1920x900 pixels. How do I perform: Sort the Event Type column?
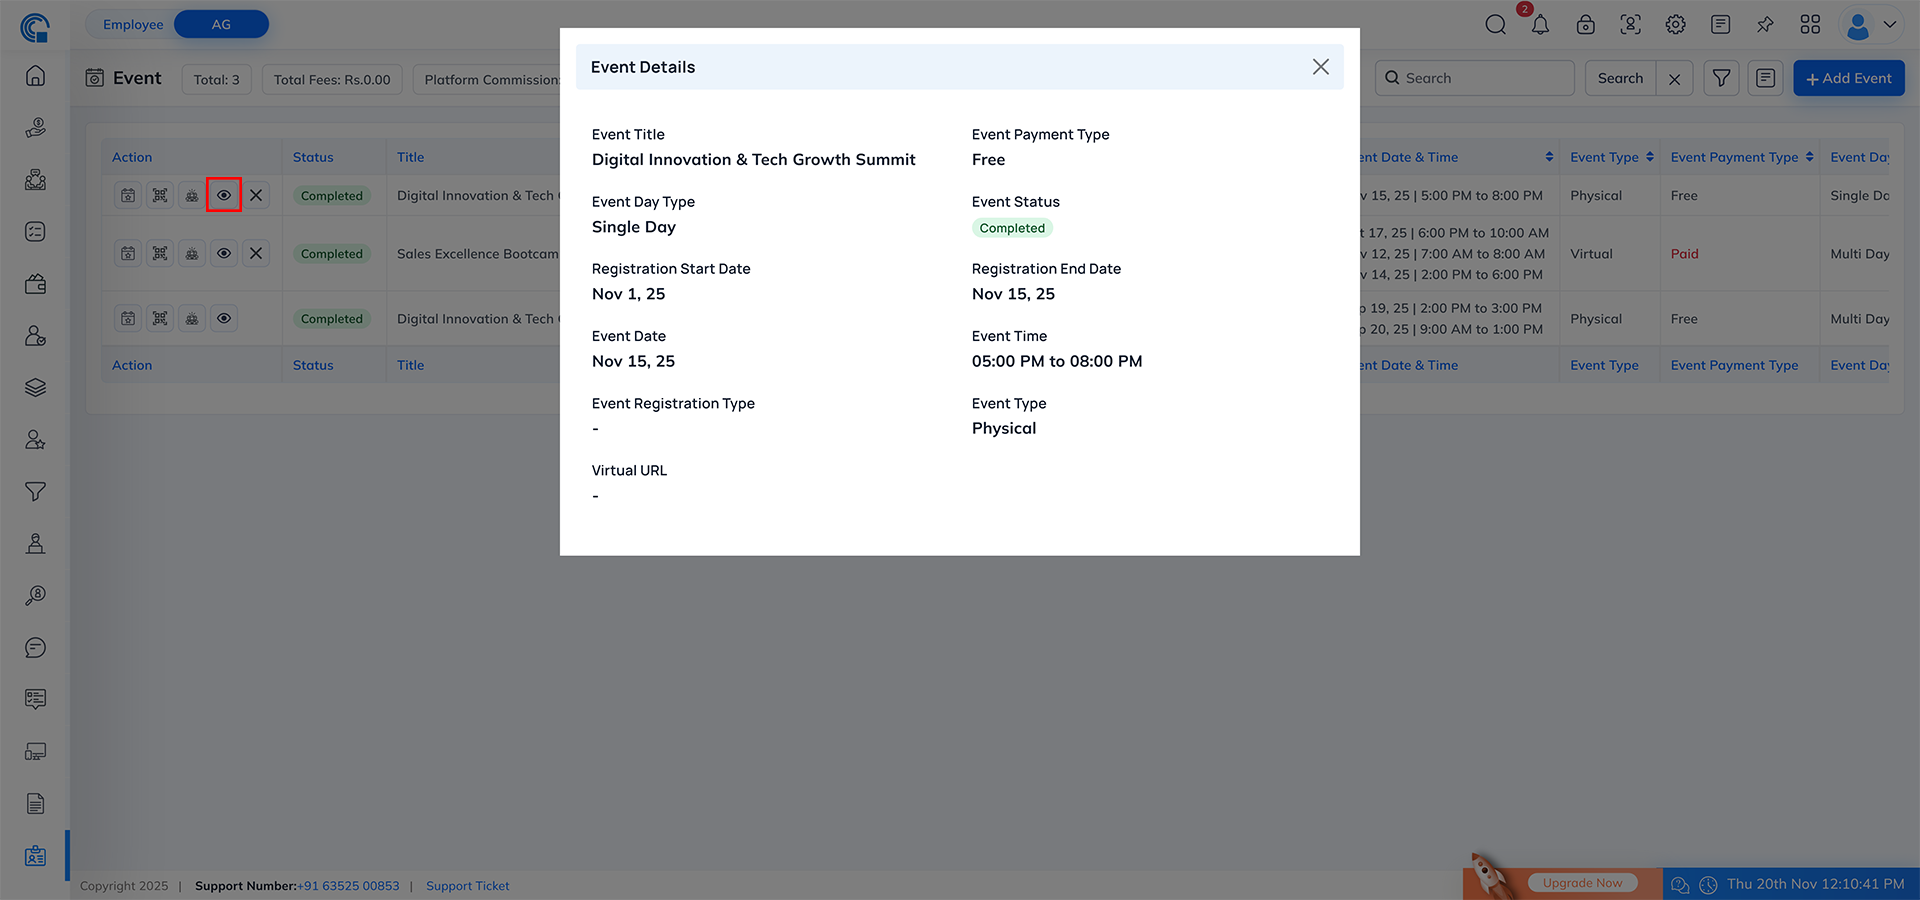[x=1648, y=156]
